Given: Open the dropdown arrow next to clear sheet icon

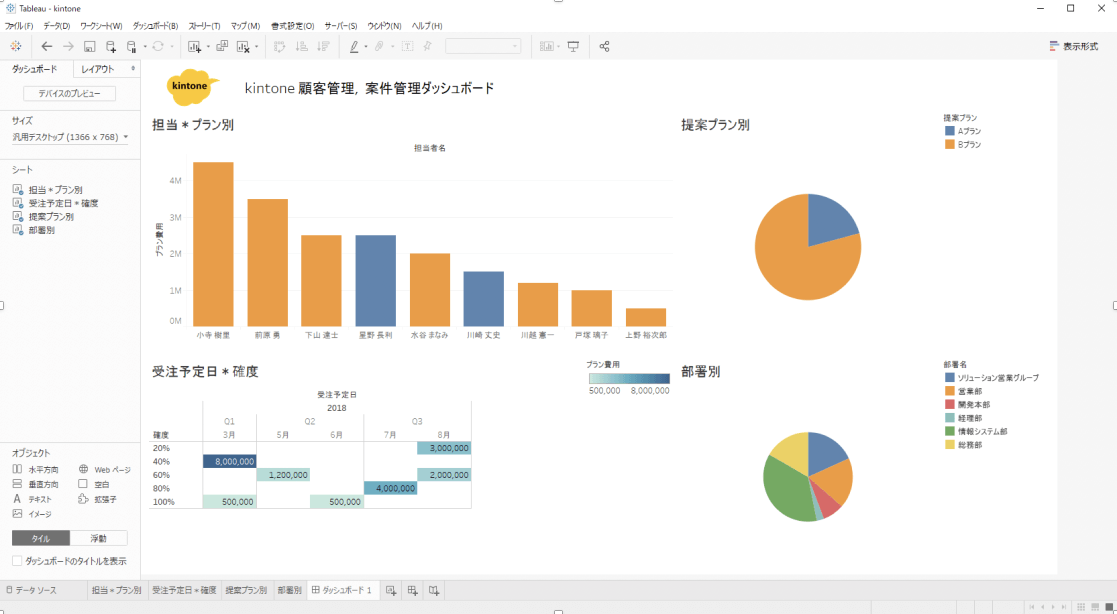Looking at the screenshot, I should (256, 47).
